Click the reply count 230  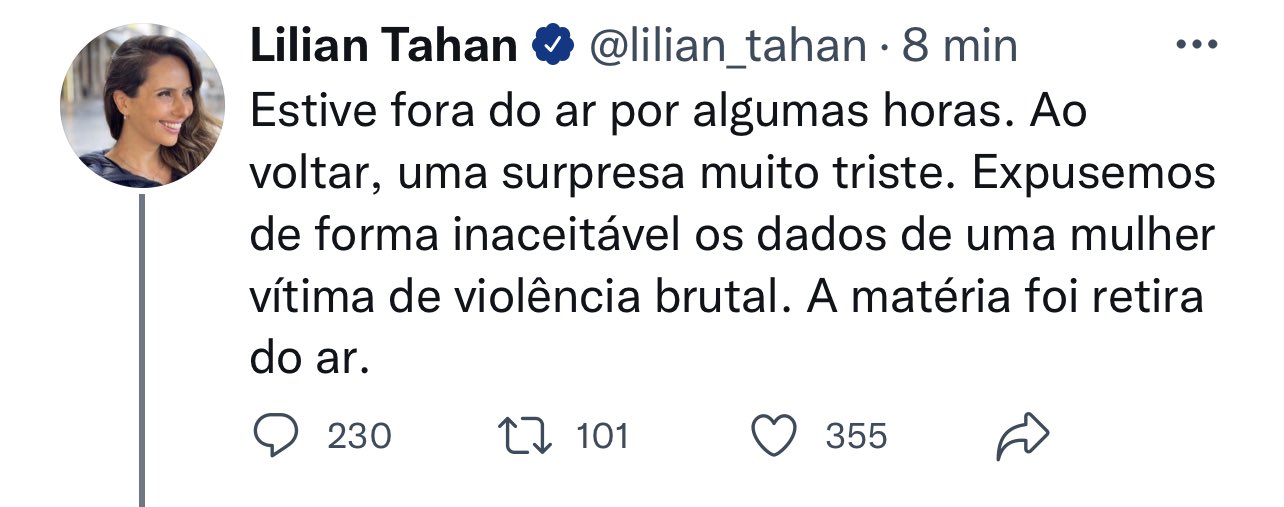point(359,437)
